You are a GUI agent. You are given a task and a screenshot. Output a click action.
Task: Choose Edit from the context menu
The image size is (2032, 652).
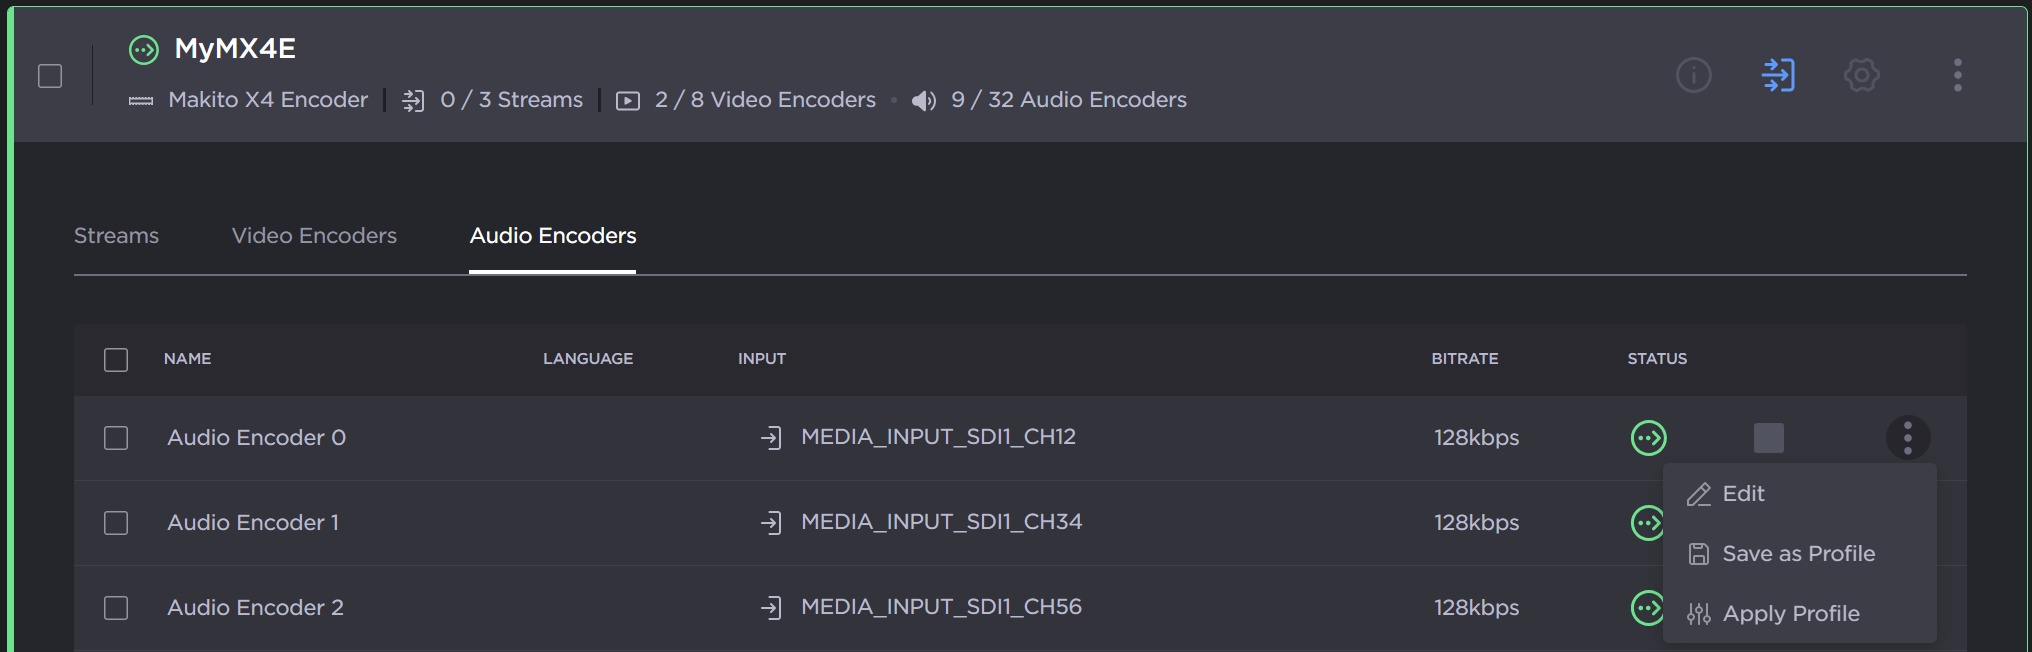1742,494
